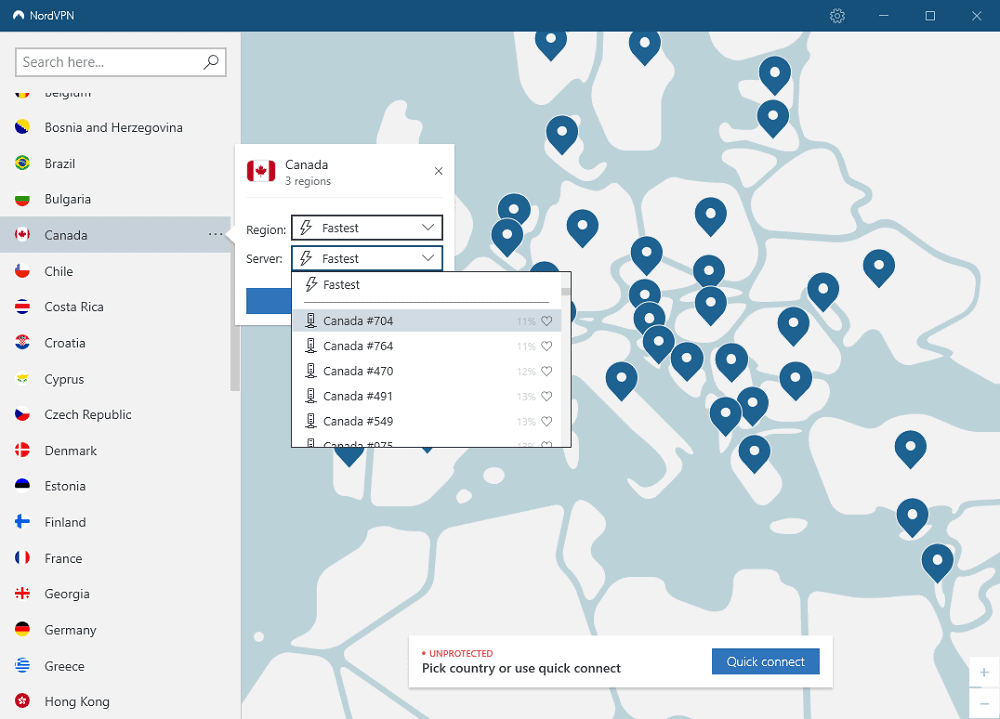The image size is (1000, 719).
Task: Maximize the NordVPN window
Action: point(930,16)
